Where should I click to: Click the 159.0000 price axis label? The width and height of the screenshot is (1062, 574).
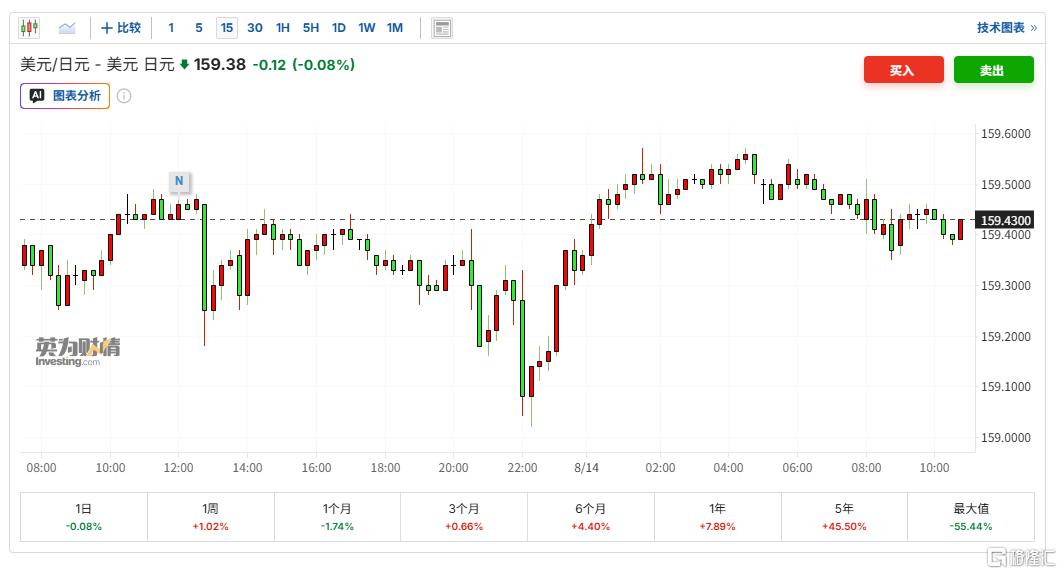1006,438
